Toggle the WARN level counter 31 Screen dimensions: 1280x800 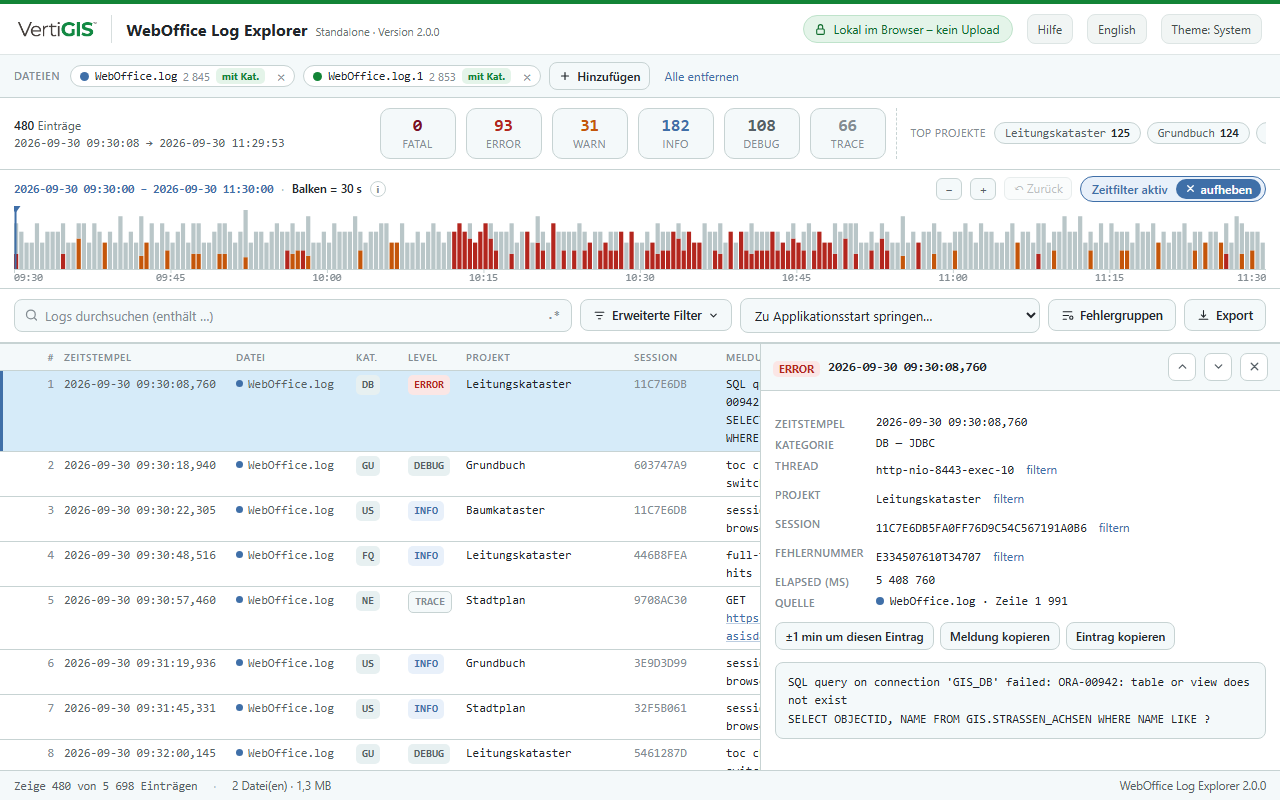(589, 134)
